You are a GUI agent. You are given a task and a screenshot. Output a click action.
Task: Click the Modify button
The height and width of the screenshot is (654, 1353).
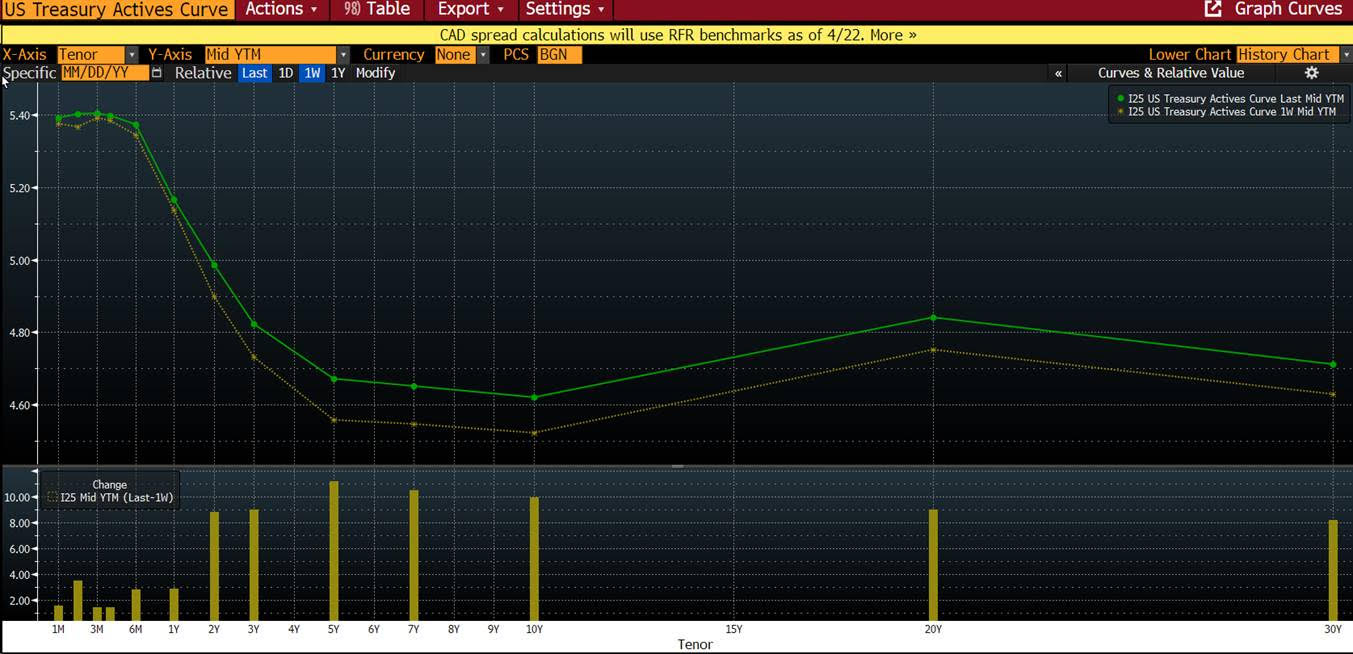(375, 73)
